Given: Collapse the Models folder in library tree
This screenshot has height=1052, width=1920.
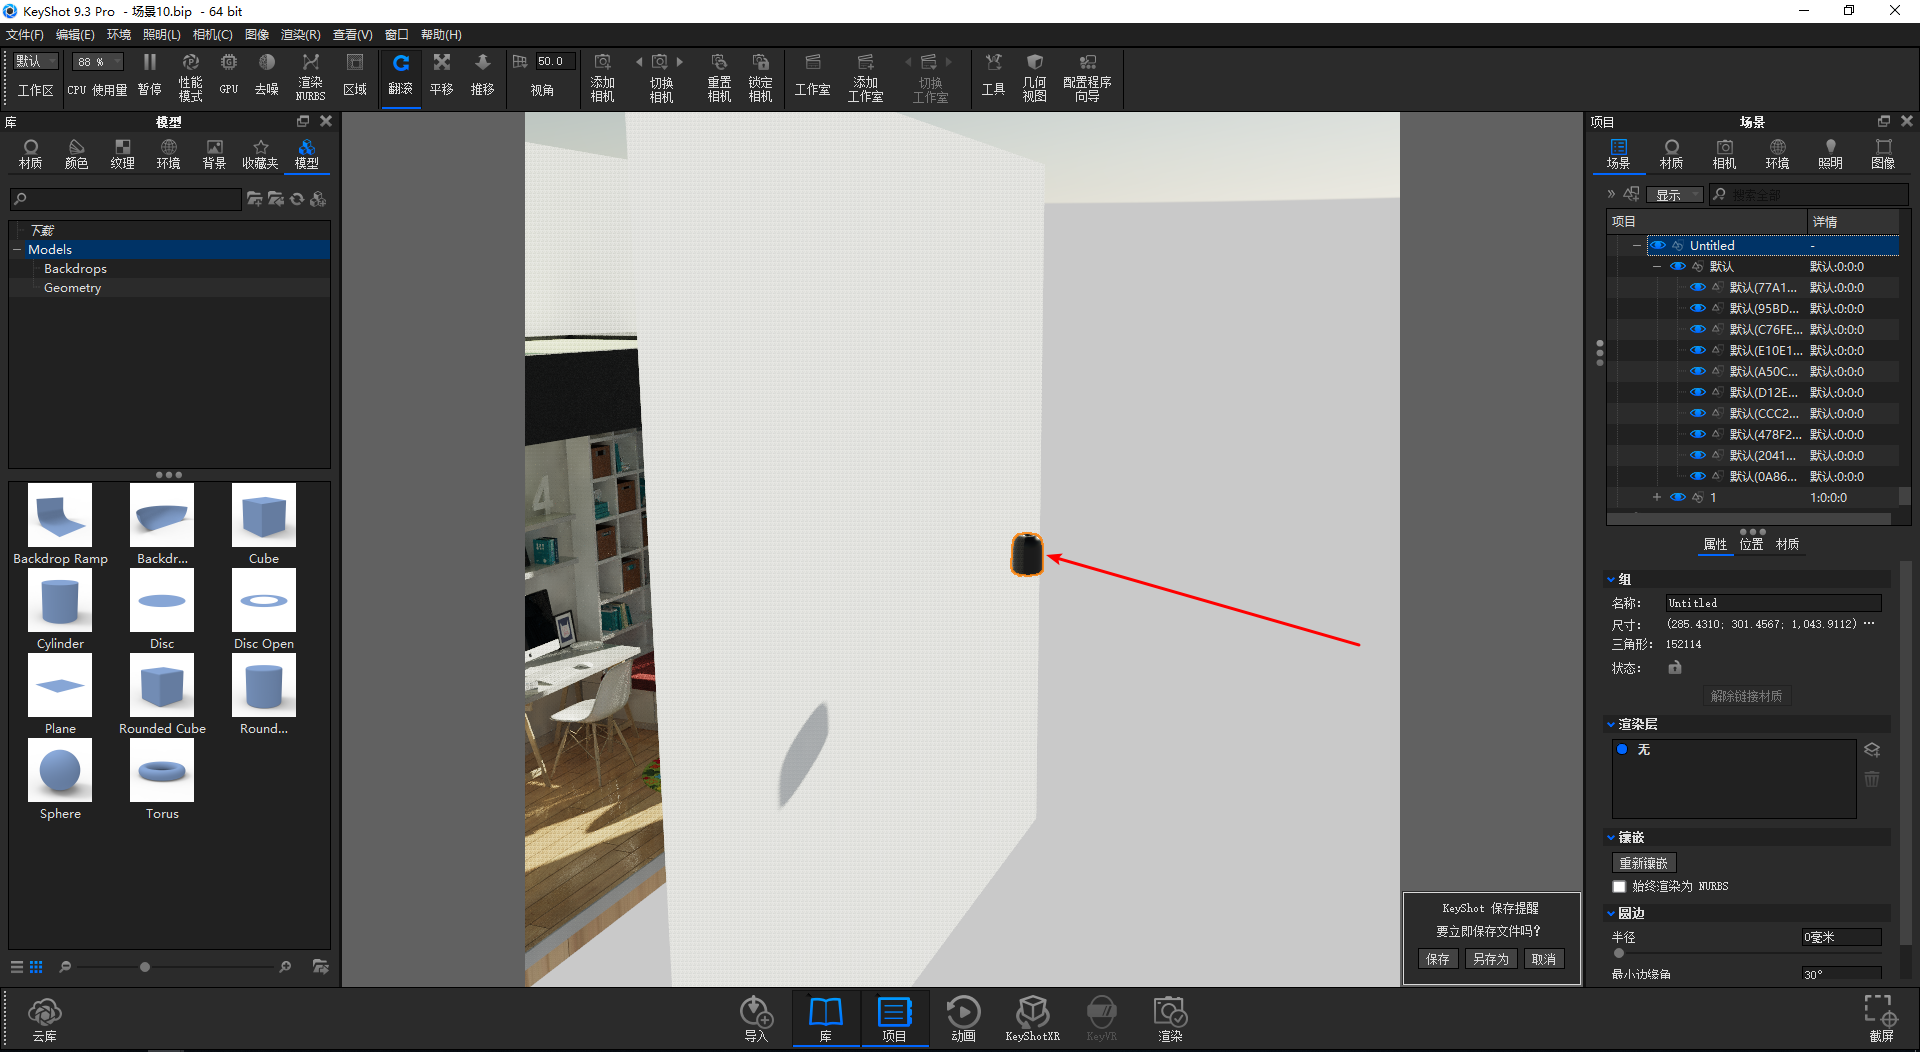Looking at the screenshot, I should 17,250.
